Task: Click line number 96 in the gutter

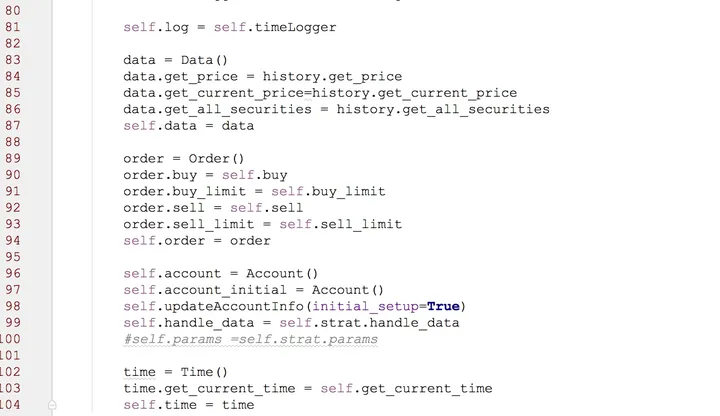Action: coord(12,274)
